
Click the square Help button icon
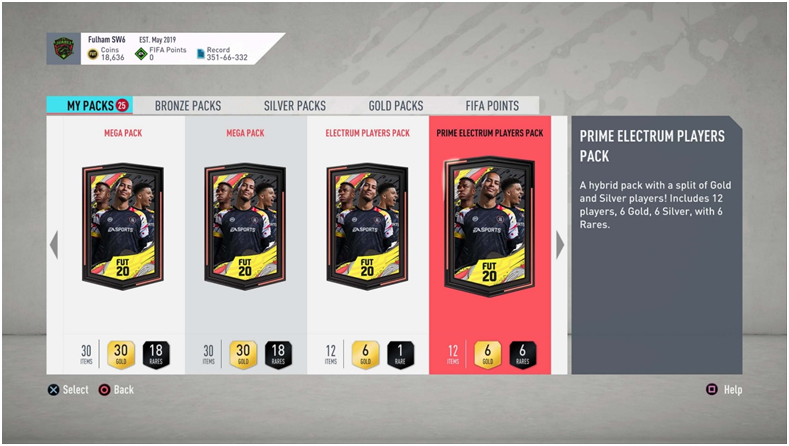pyautogui.click(x=712, y=389)
